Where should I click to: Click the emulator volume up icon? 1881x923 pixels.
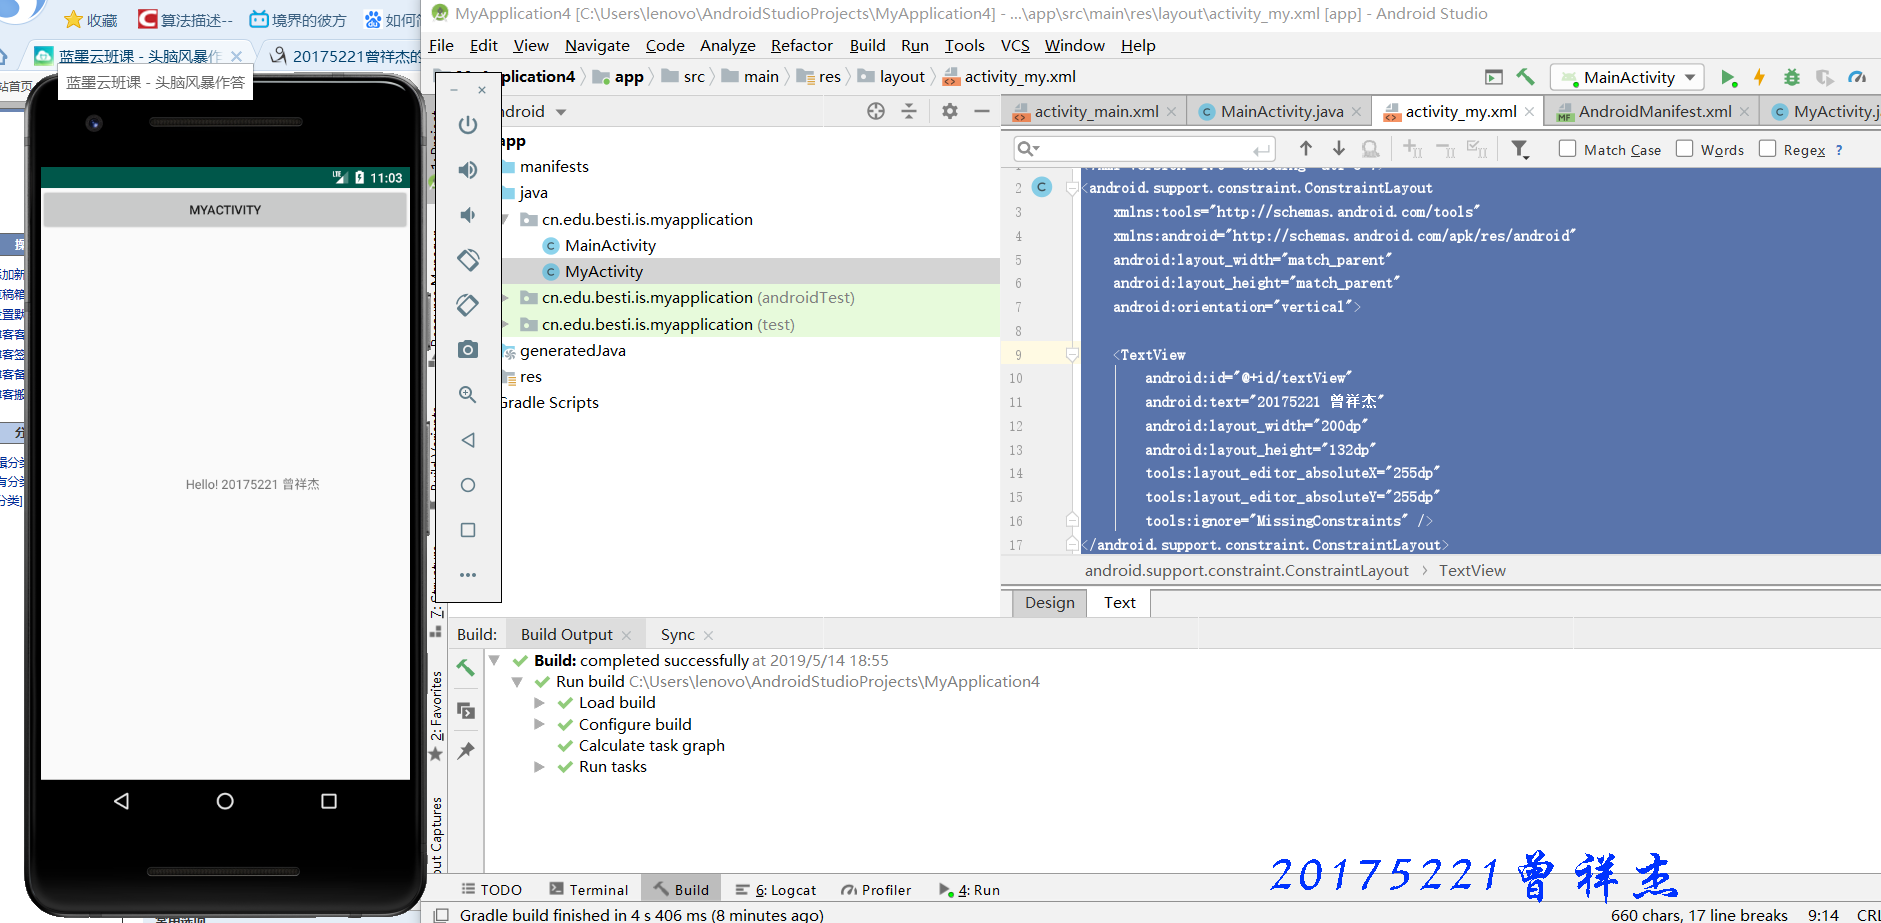468,170
